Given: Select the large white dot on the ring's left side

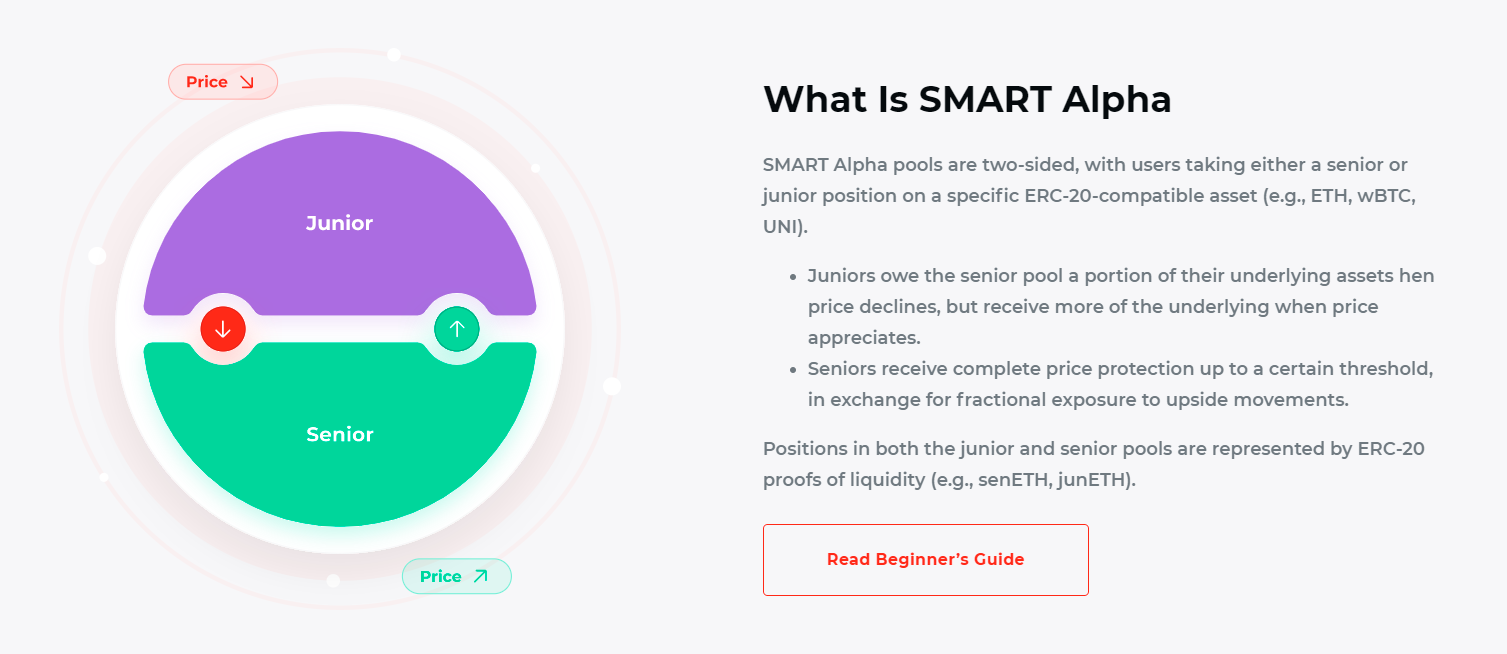Looking at the screenshot, I should (97, 256).
